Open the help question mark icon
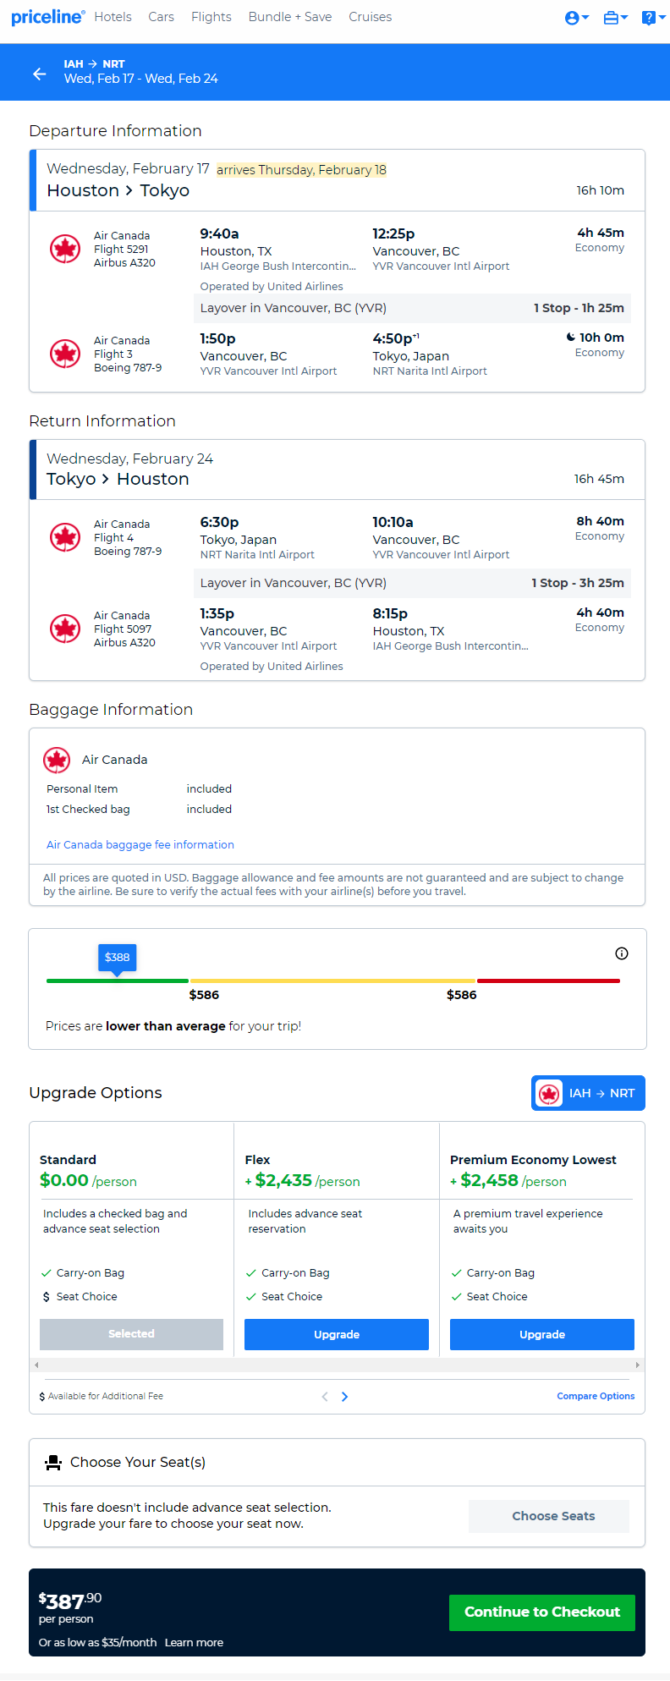This screenshot has width=670, height=1681. [x=652, y=18]
